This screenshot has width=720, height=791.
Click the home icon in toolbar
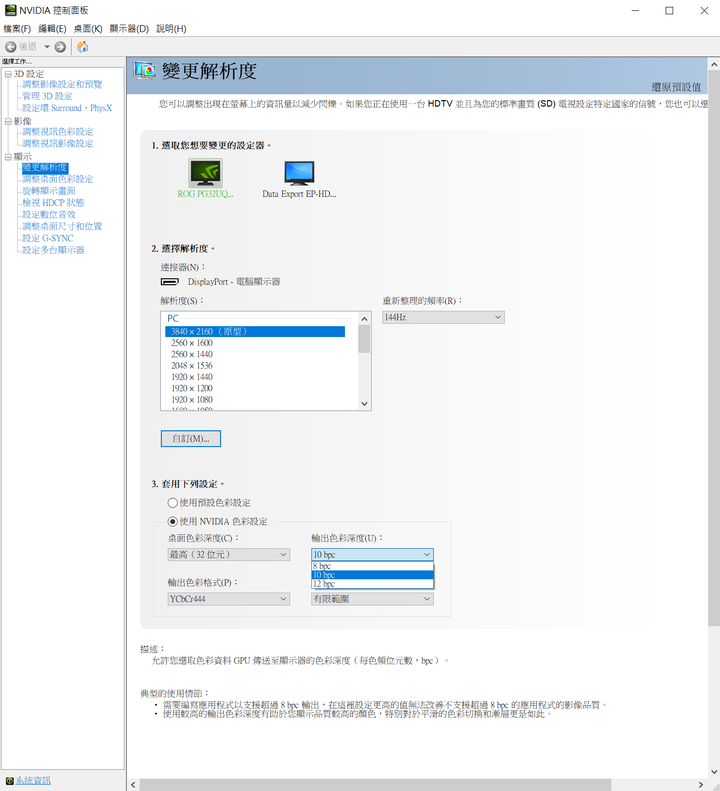point(83,47)
